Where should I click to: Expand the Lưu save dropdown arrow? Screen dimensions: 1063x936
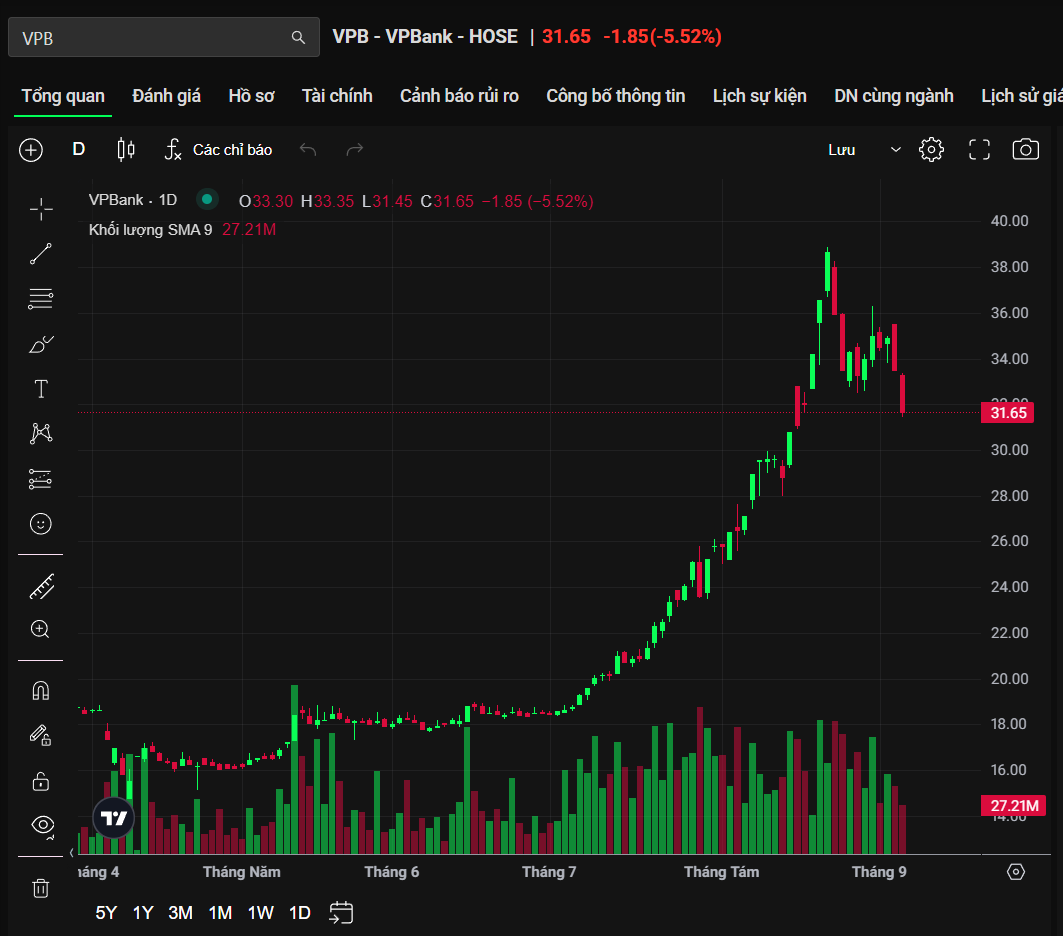pos(896,149)
